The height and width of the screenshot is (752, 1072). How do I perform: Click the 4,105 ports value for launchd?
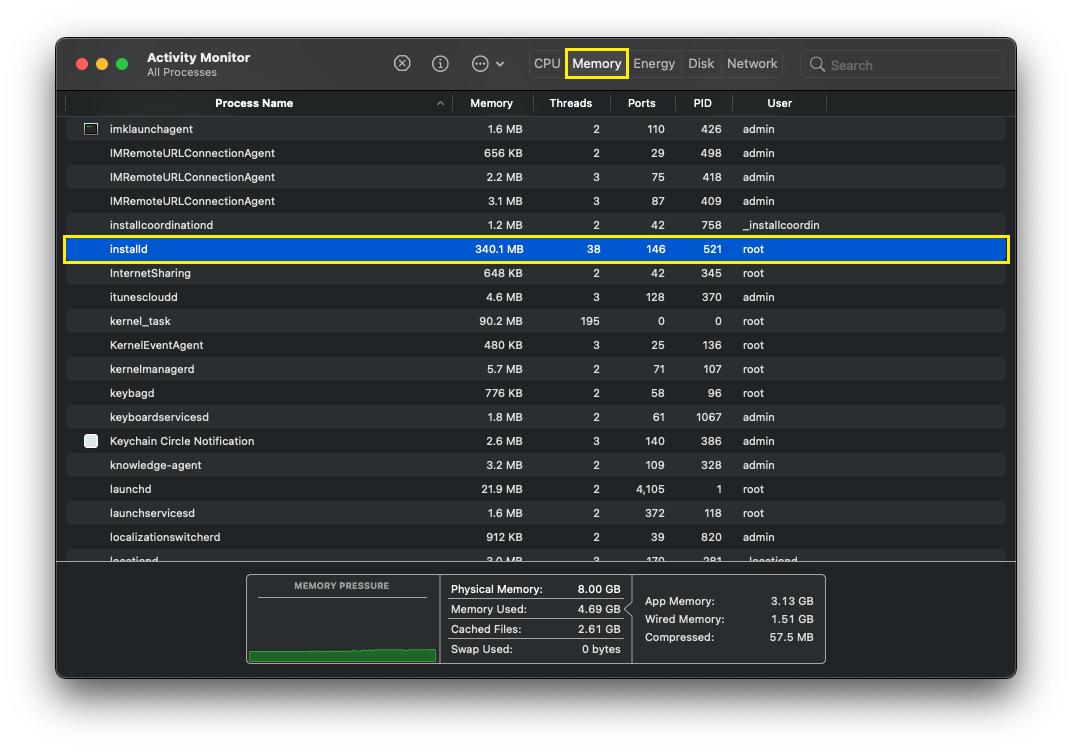click(x=650, y=489)
